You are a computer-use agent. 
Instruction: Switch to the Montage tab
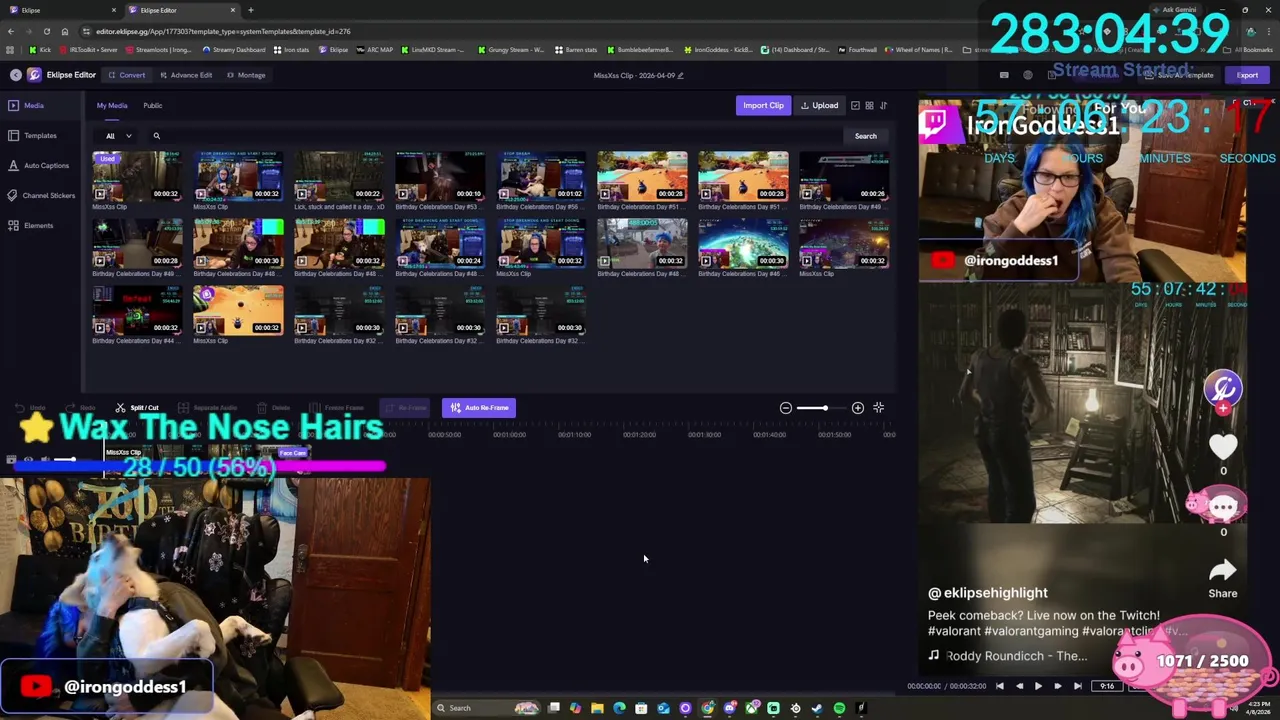(x=246, y=75)
